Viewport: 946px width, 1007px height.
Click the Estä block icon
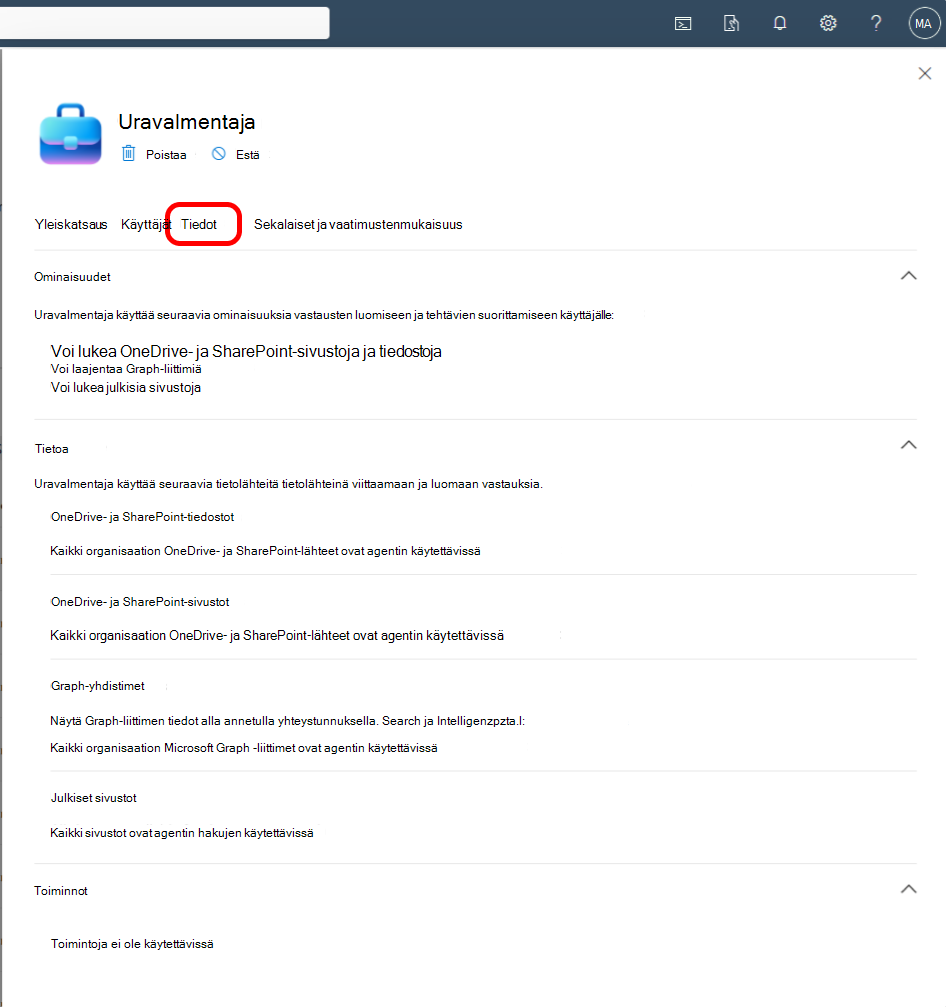(x=219, y=153)
